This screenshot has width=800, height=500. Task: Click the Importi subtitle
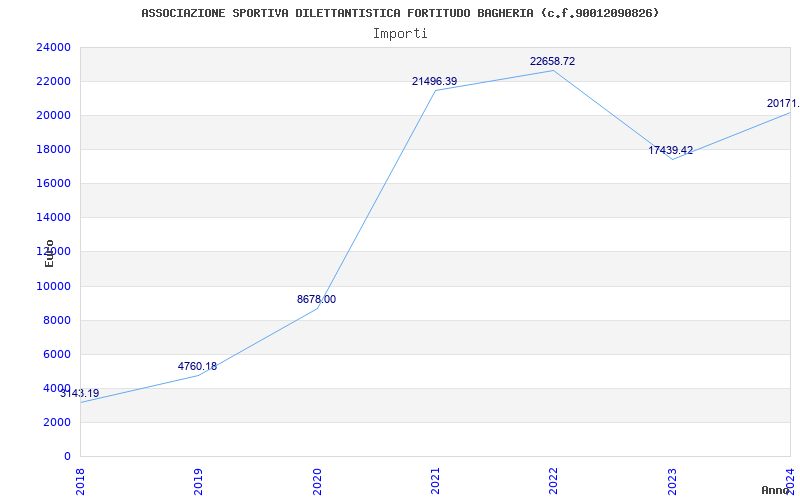click(400, 34)
